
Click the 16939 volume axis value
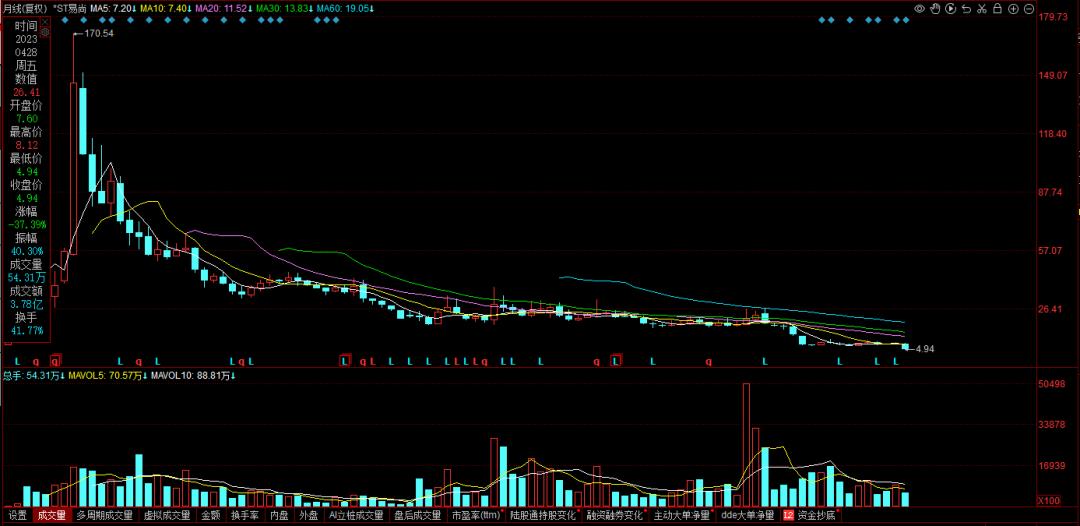[1052, 466]
